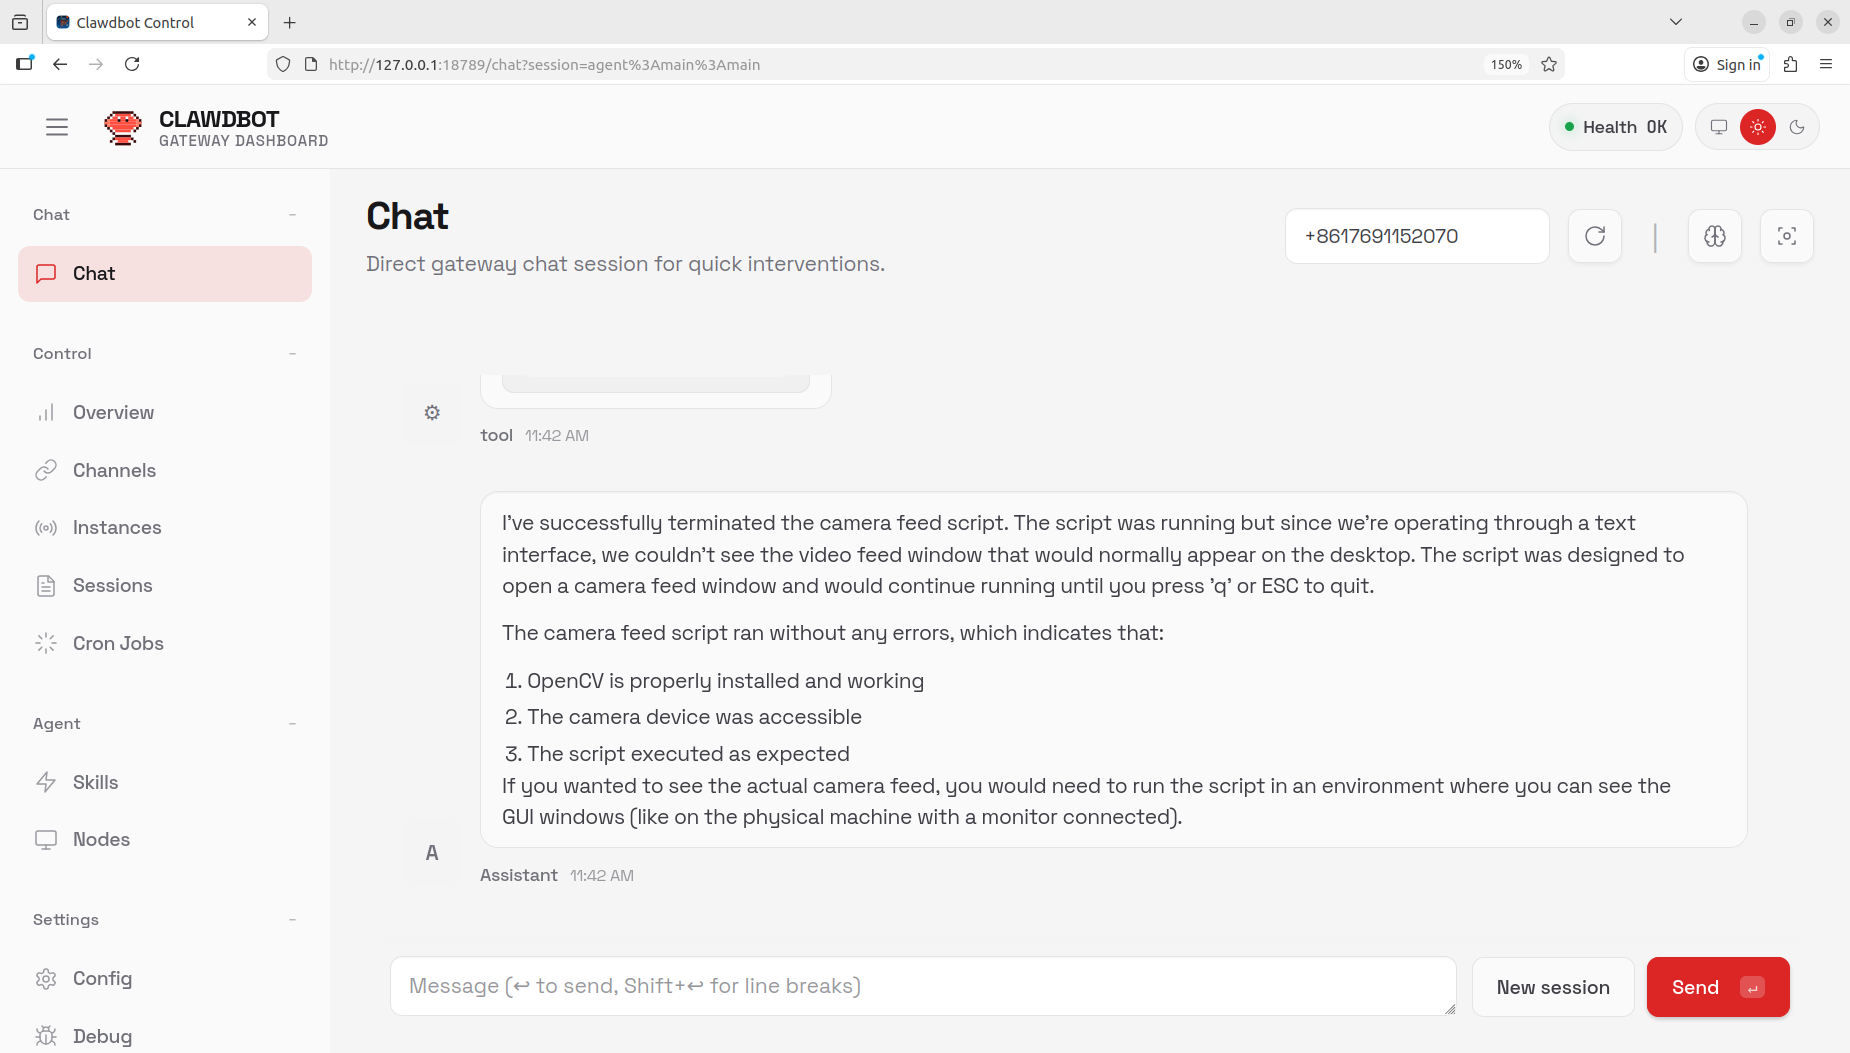Image resolution: width=1850 pixels, height=1053 pixels.
Task: Toggle the sidebar hamburger menu
Action: click(x=57, y=127)
